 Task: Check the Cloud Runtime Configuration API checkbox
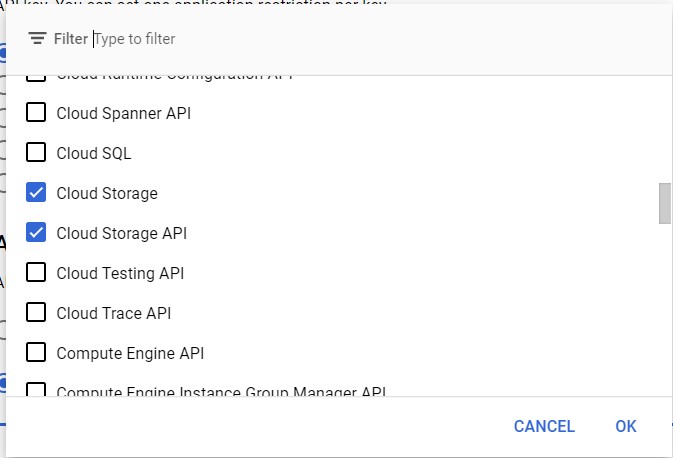(36, 76)
